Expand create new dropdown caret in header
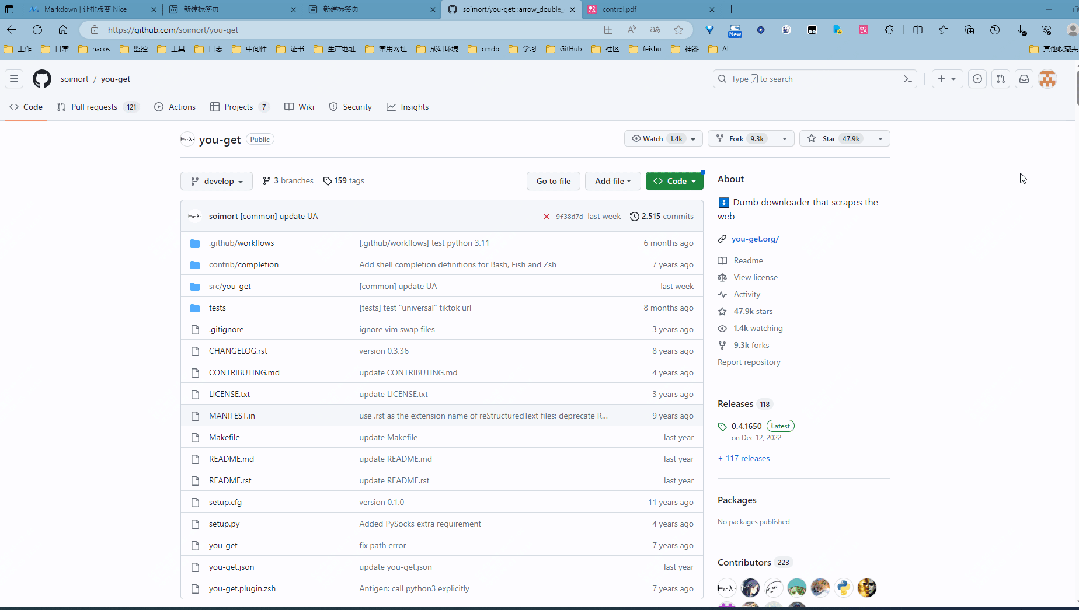This screenshot has height=610, width=1079. pos(954,79)
